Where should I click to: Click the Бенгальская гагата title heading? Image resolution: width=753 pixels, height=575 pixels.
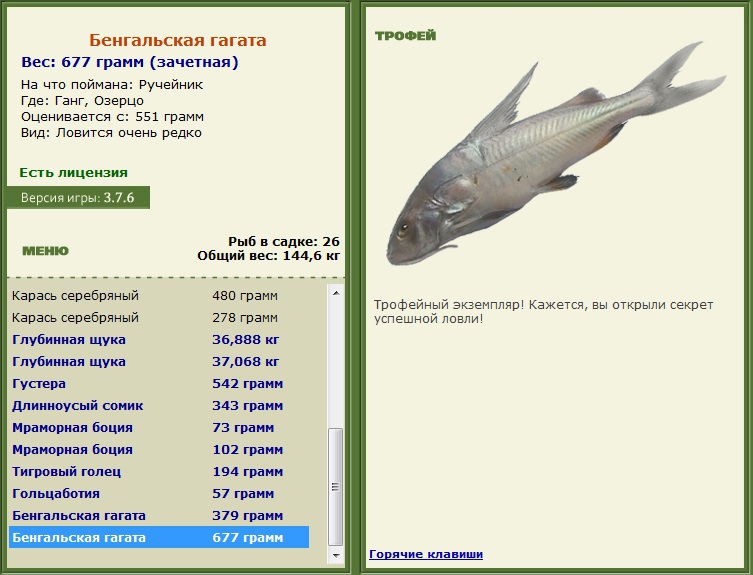pyautogui.click(x=178, y=40)
